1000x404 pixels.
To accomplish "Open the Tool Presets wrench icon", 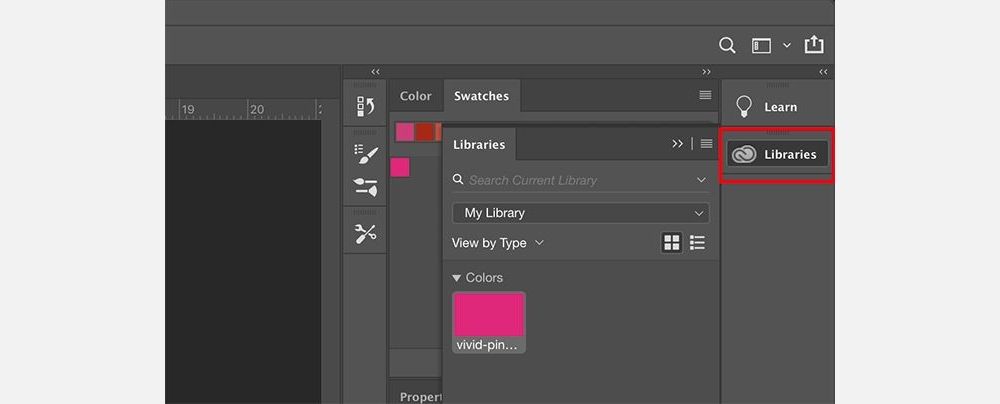I will [365, 234].
